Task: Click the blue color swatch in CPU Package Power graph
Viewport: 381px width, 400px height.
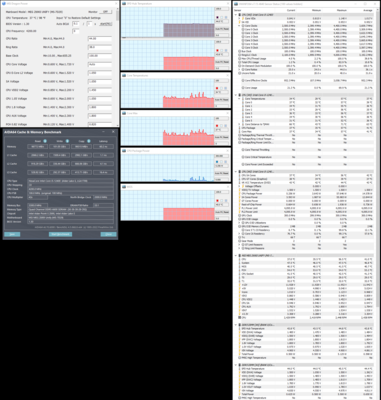Action: click(x=217, y=162)
